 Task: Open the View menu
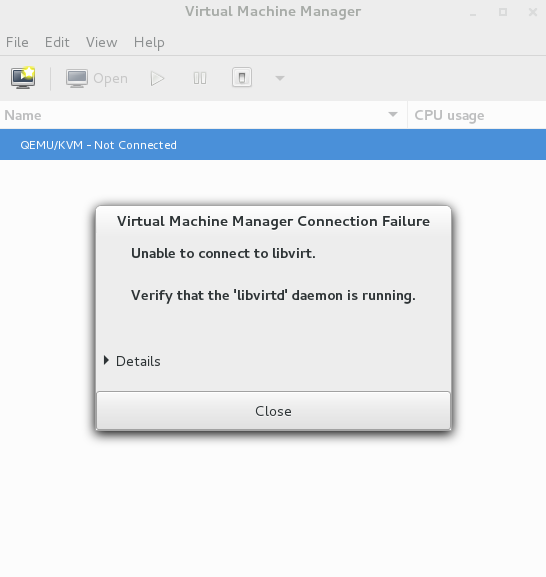coord(102,42)
